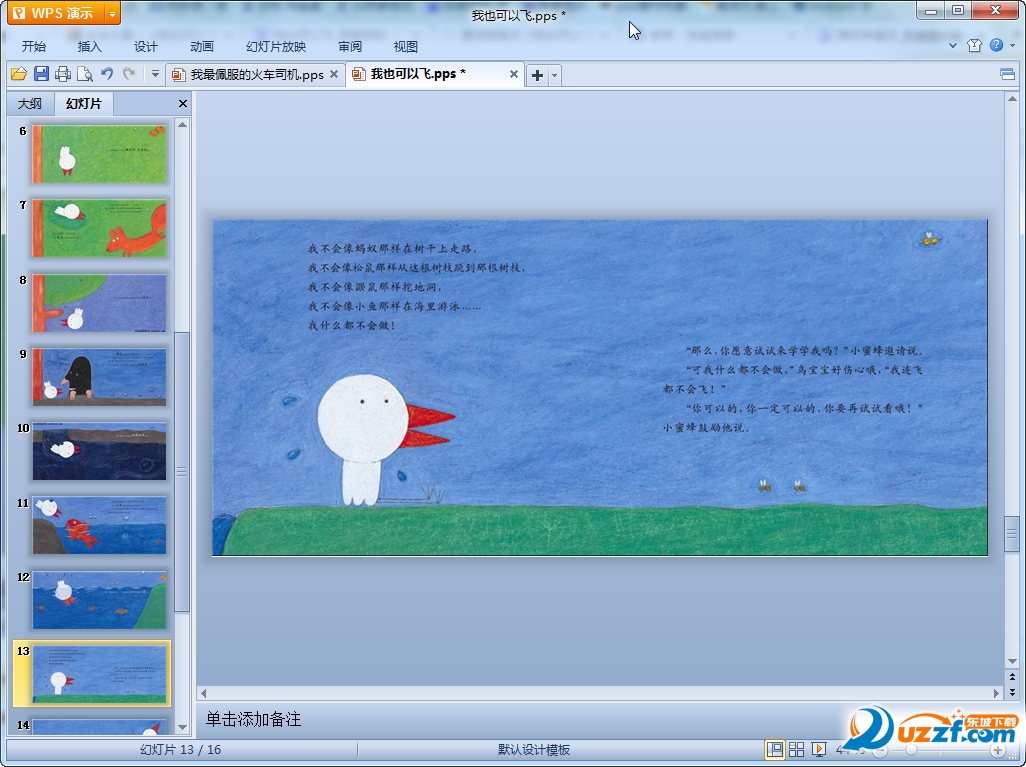The height and width of the screenshot is (767, 1026).
Task: Go to next slide via double-arrow down button
Action: click(x=1012, y=691)
